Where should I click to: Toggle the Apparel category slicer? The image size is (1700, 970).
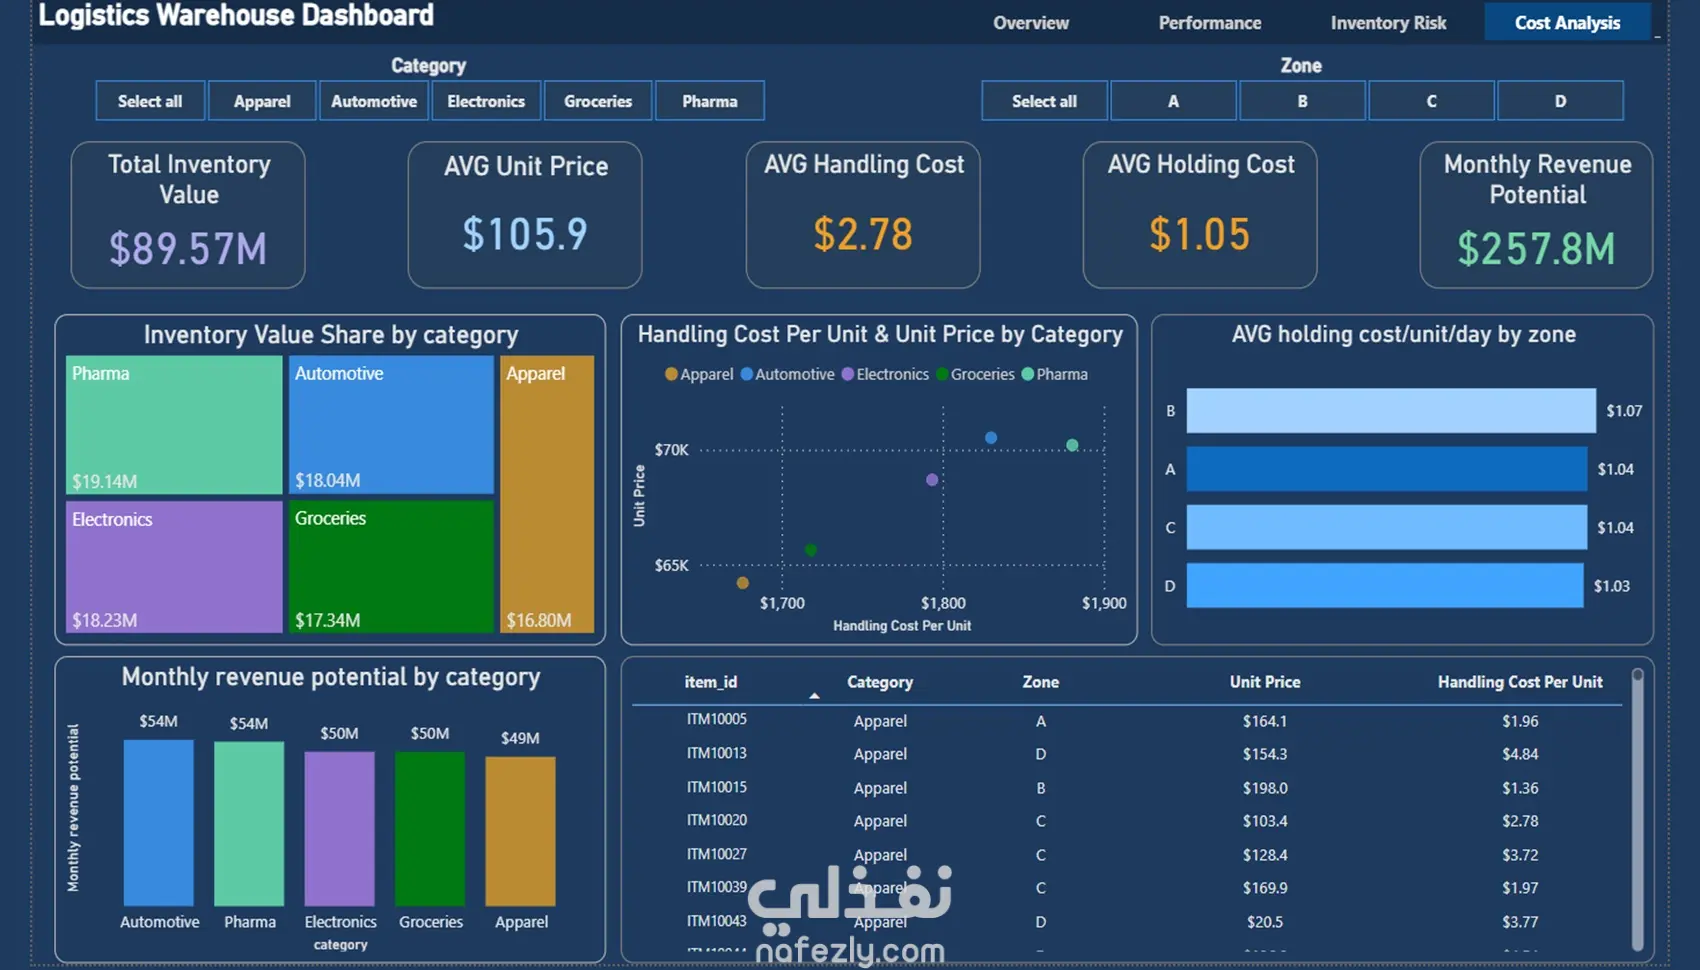(x=262, y=101)
